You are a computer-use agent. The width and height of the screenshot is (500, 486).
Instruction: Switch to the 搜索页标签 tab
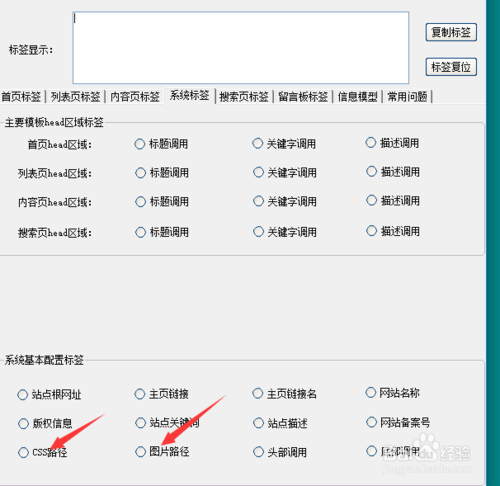point(244,97)
